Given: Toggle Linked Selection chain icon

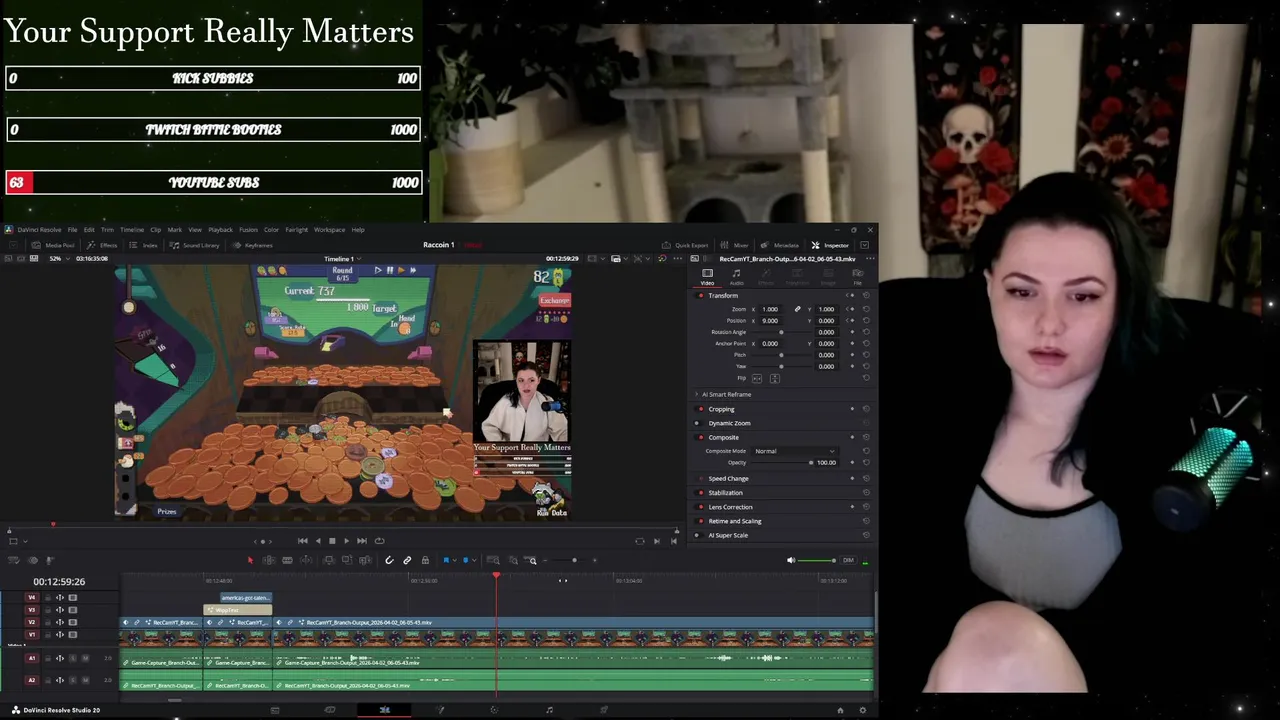Looking at the screenshot, I should coord(407,560).
